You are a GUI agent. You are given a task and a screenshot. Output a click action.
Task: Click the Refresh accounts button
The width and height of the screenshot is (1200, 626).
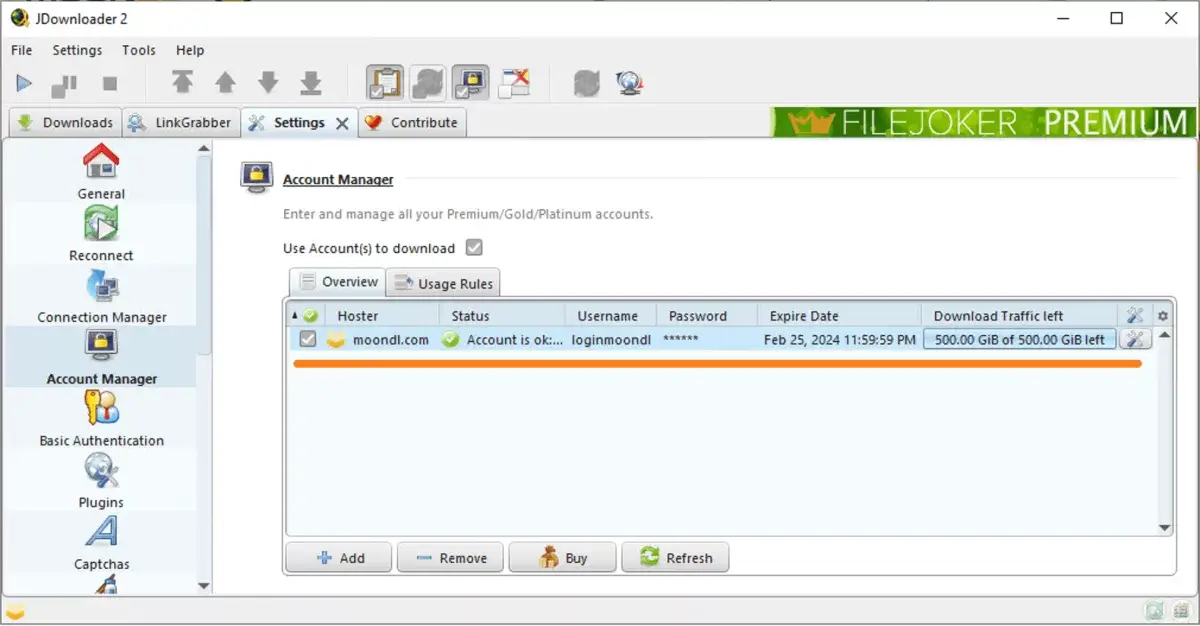(675, 558)
